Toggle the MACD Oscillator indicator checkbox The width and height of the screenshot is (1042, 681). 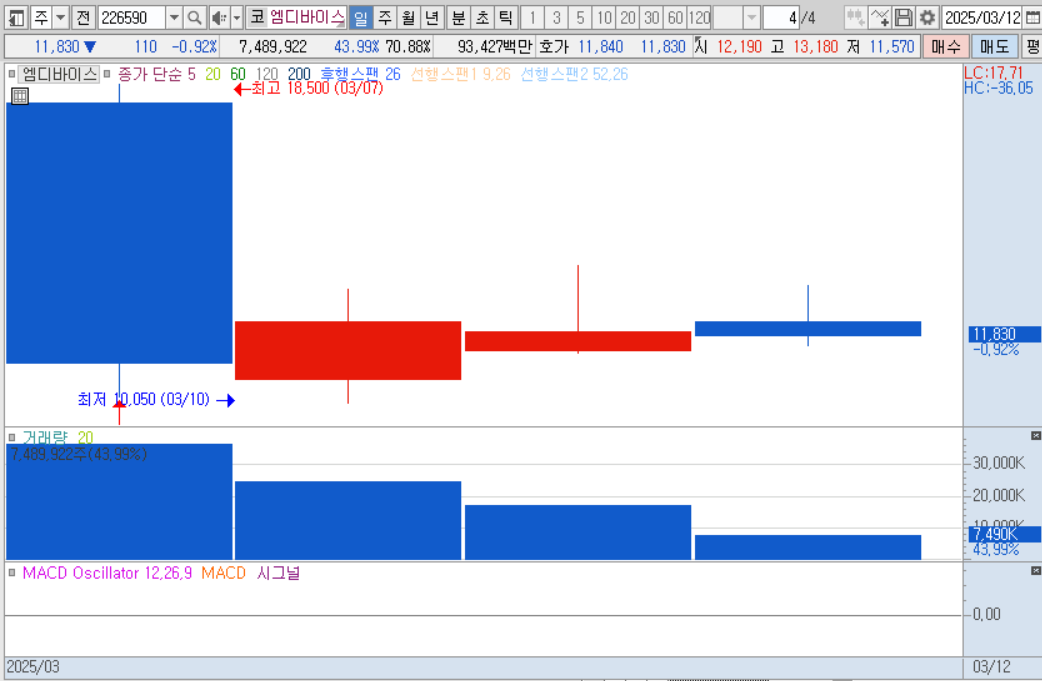[12, 573]
